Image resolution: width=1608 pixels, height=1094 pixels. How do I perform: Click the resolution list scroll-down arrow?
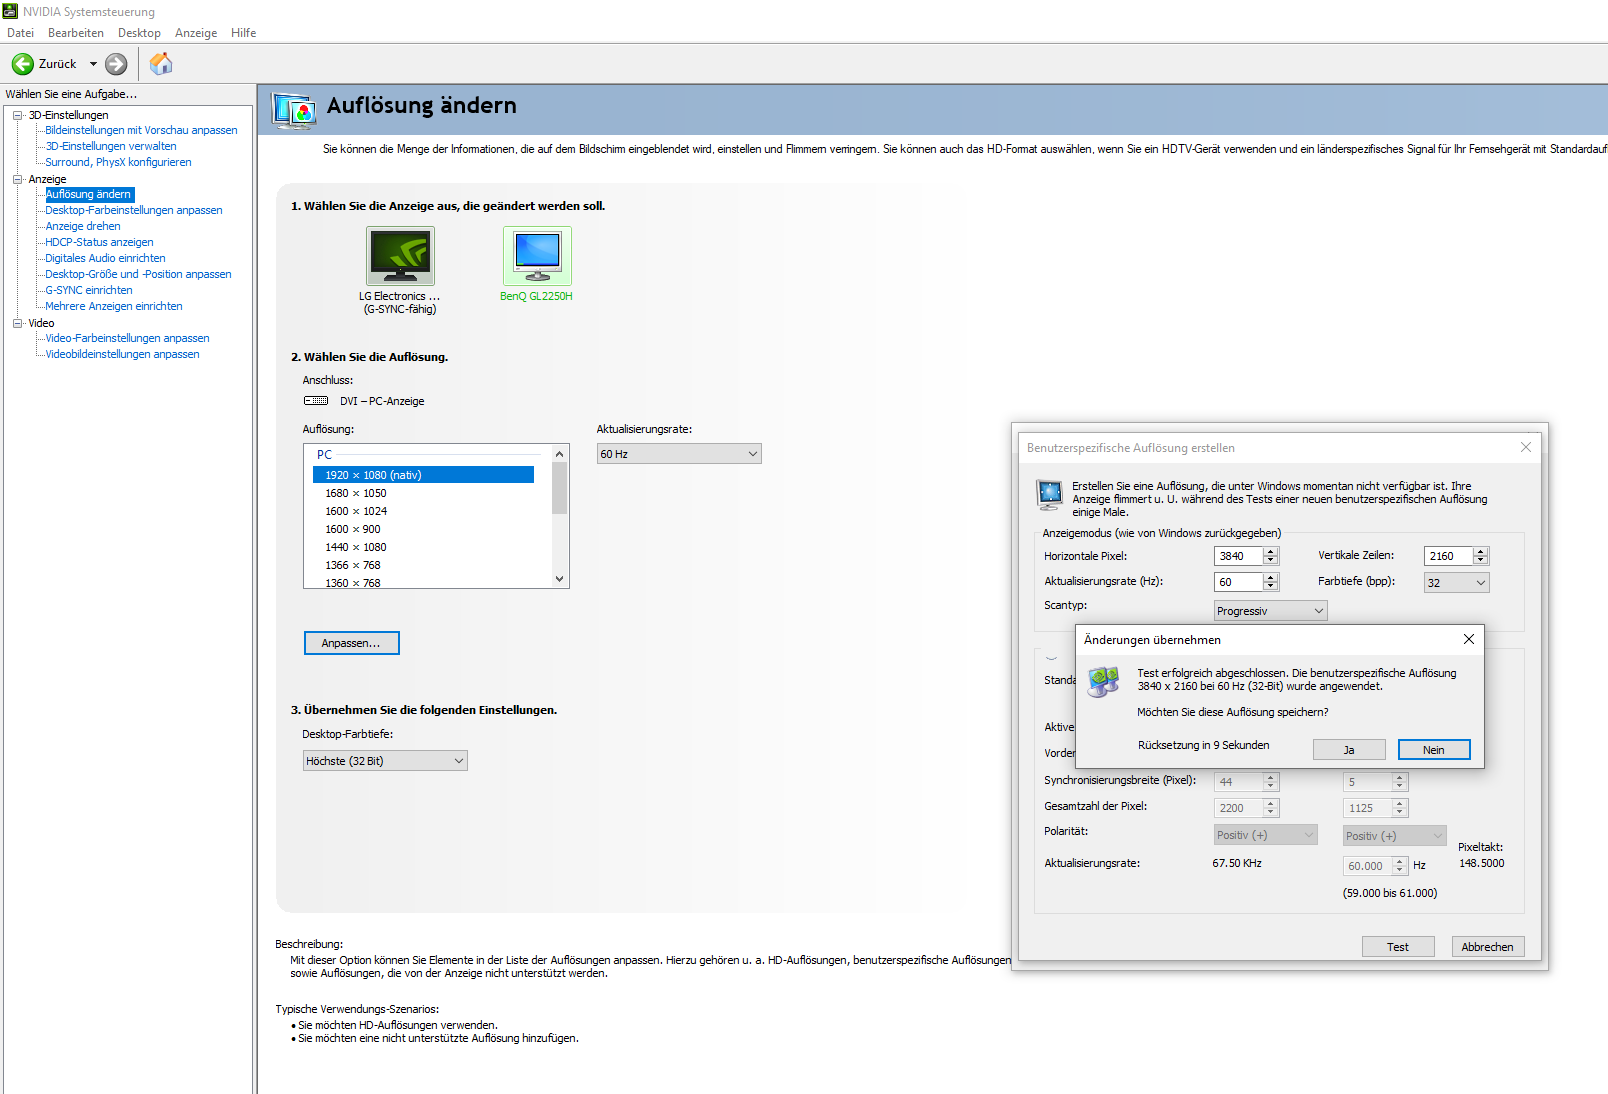(560, 579)
